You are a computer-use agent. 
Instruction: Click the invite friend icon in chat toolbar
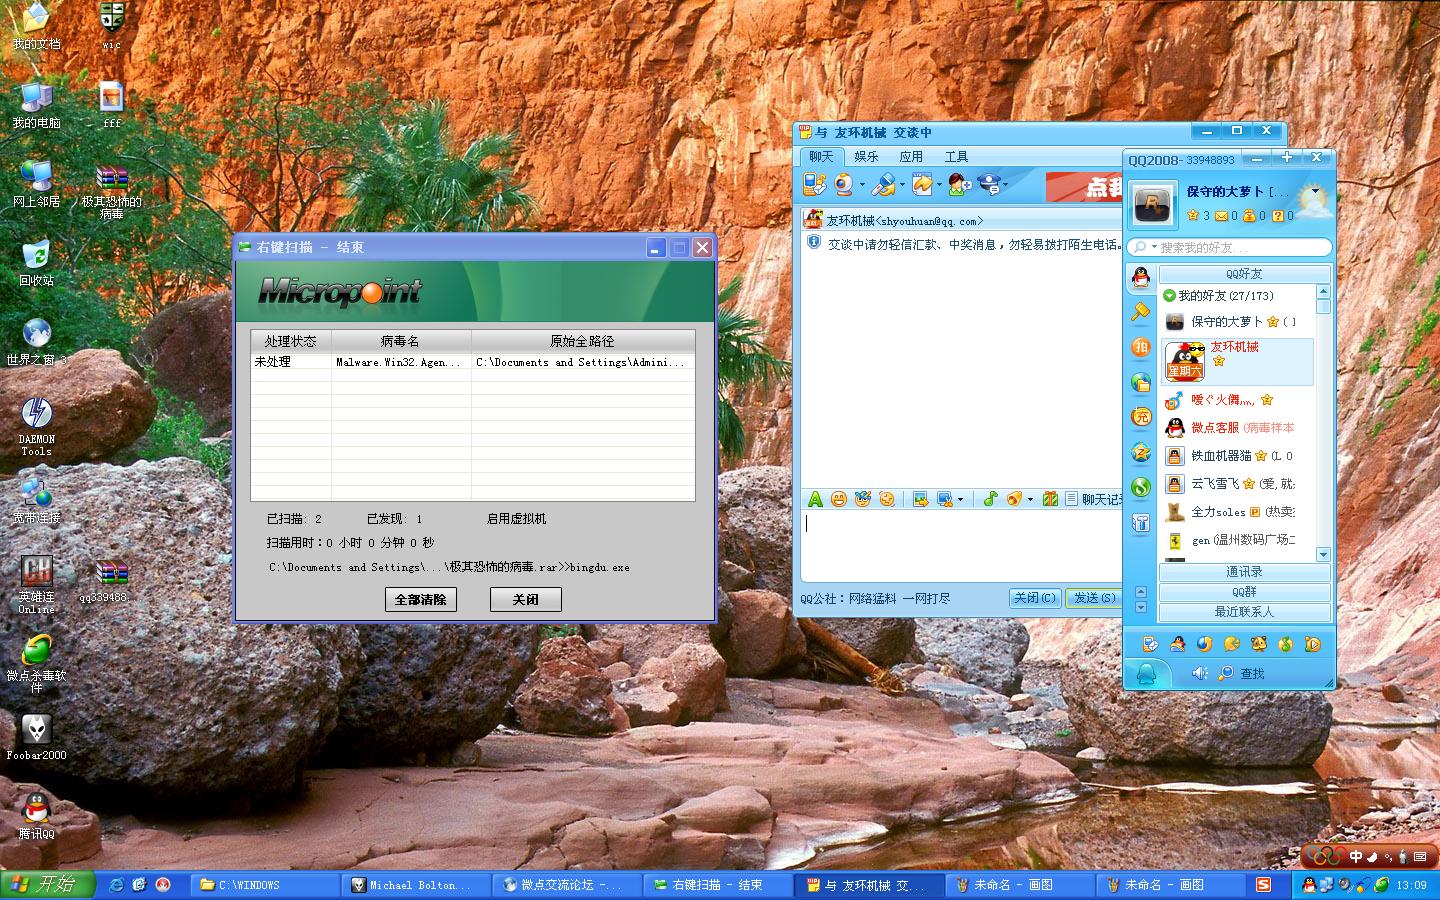[x=960, y=184]
